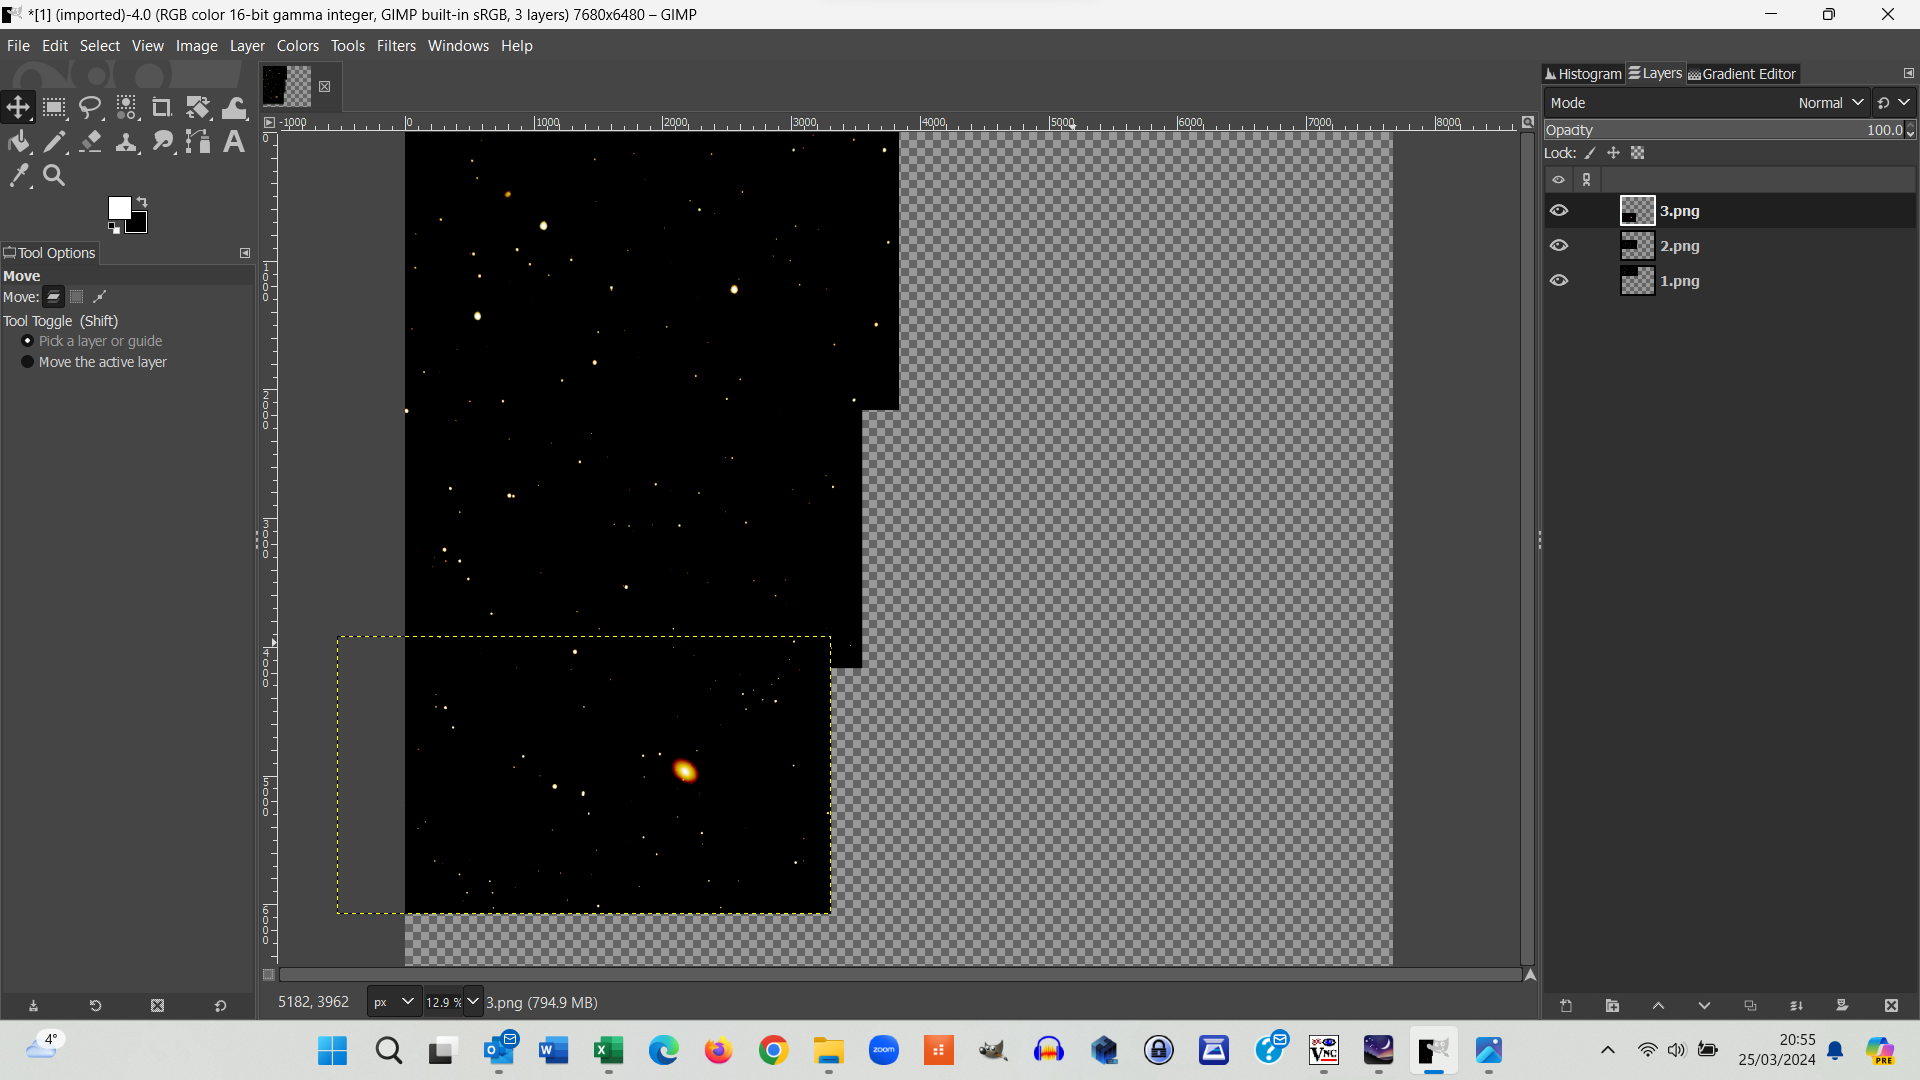Select the Smudge tool
Image resolution: width=1920 pixels, height=1080 pixels.
162,142
